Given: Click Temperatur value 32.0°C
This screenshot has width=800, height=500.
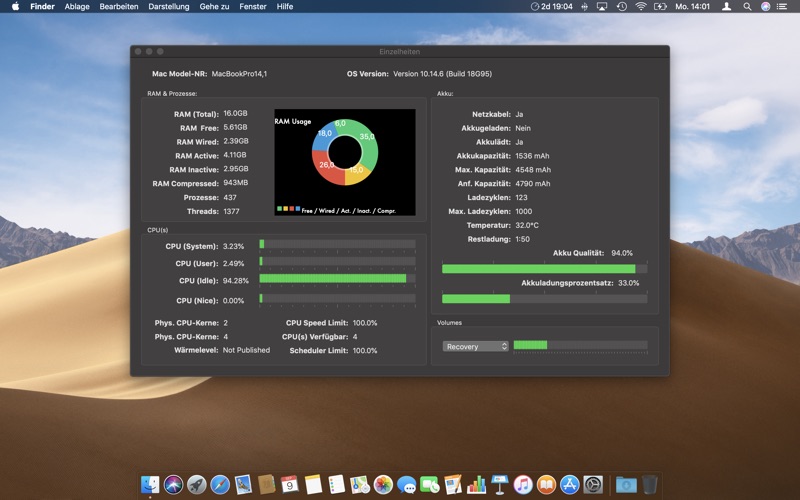Looking at the screenshot, I should point(527,225).
